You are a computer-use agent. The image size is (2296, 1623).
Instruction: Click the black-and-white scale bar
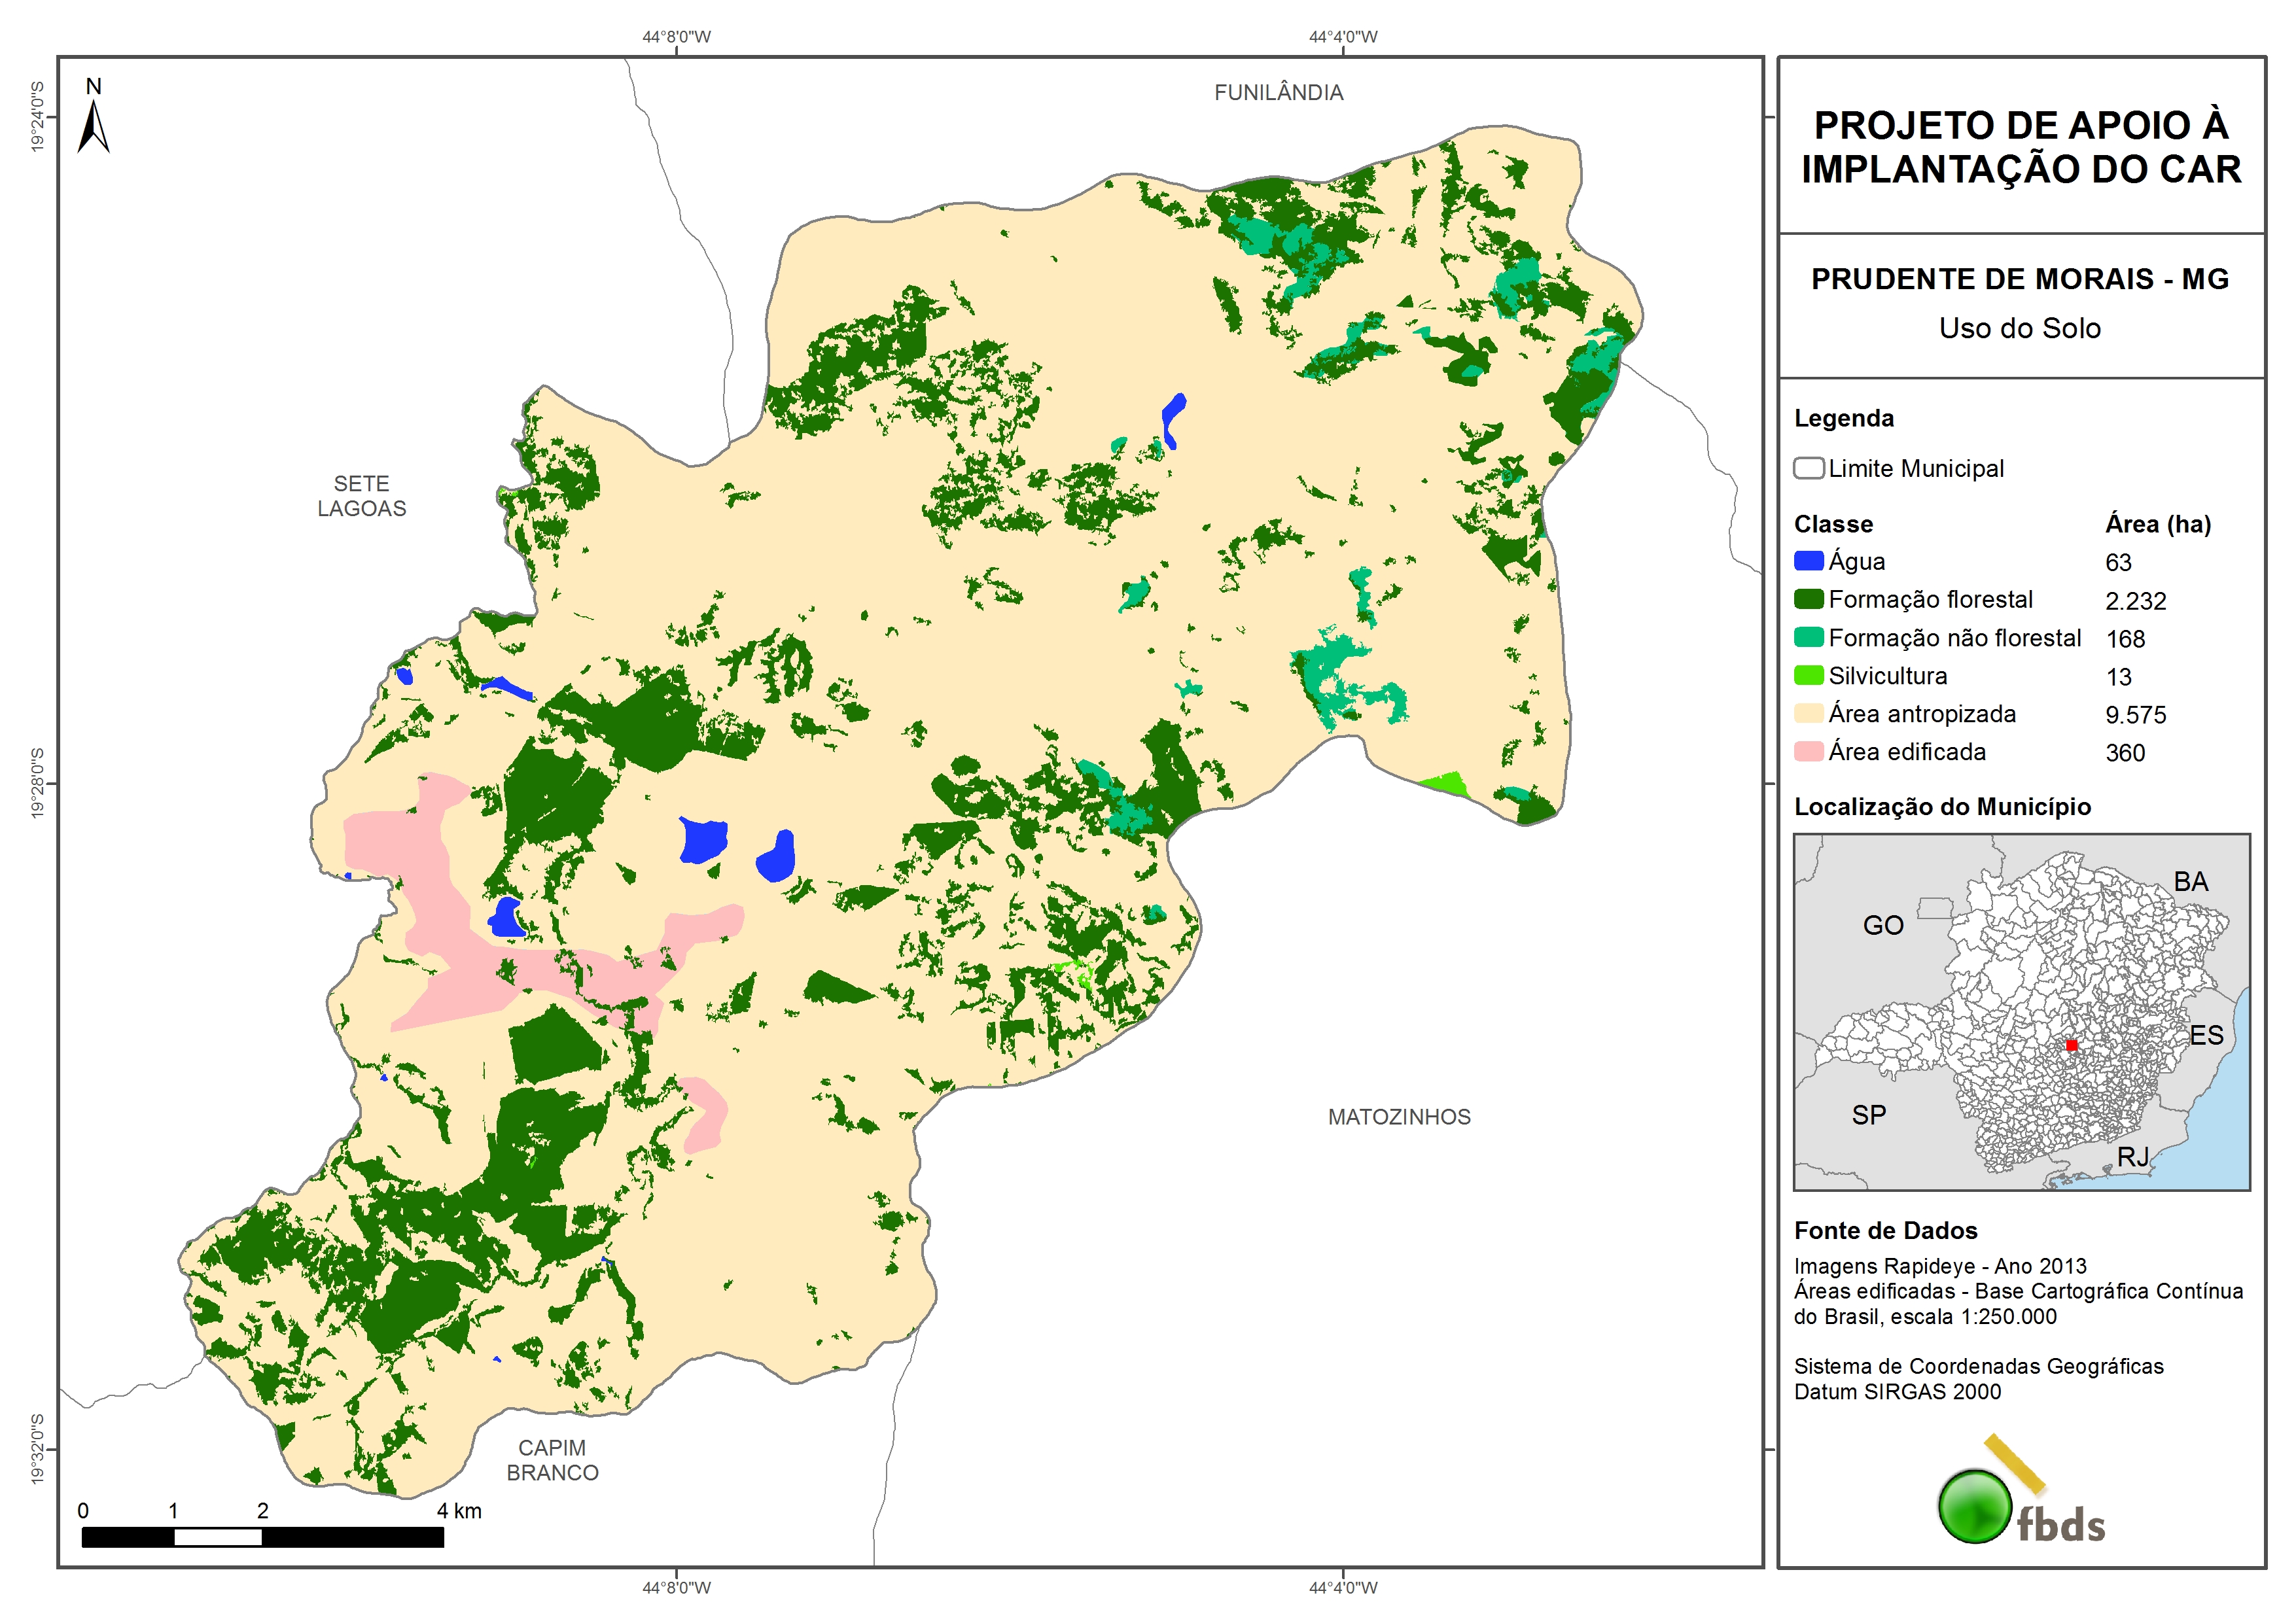262,1537
